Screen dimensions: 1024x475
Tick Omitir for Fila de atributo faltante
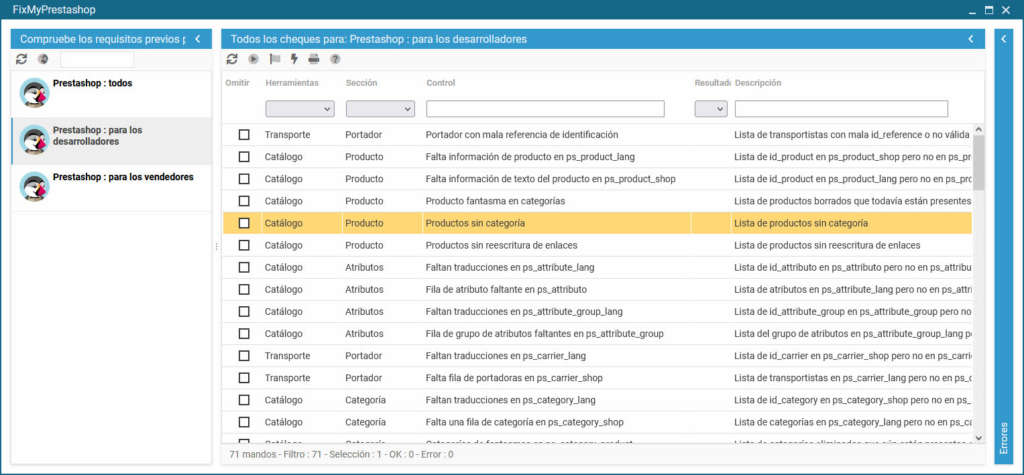click(x=244, y=289)
